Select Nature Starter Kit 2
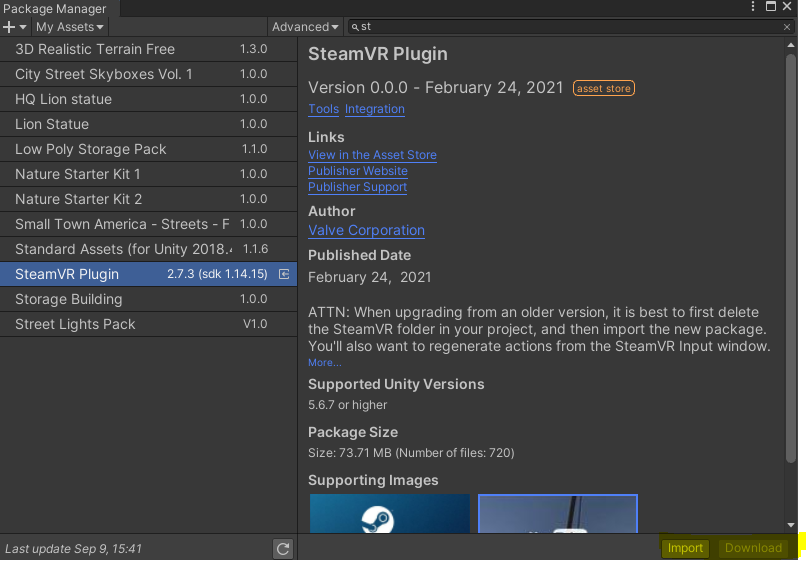The height and width of the screenshot is (561, 806). tap(148, 199)
